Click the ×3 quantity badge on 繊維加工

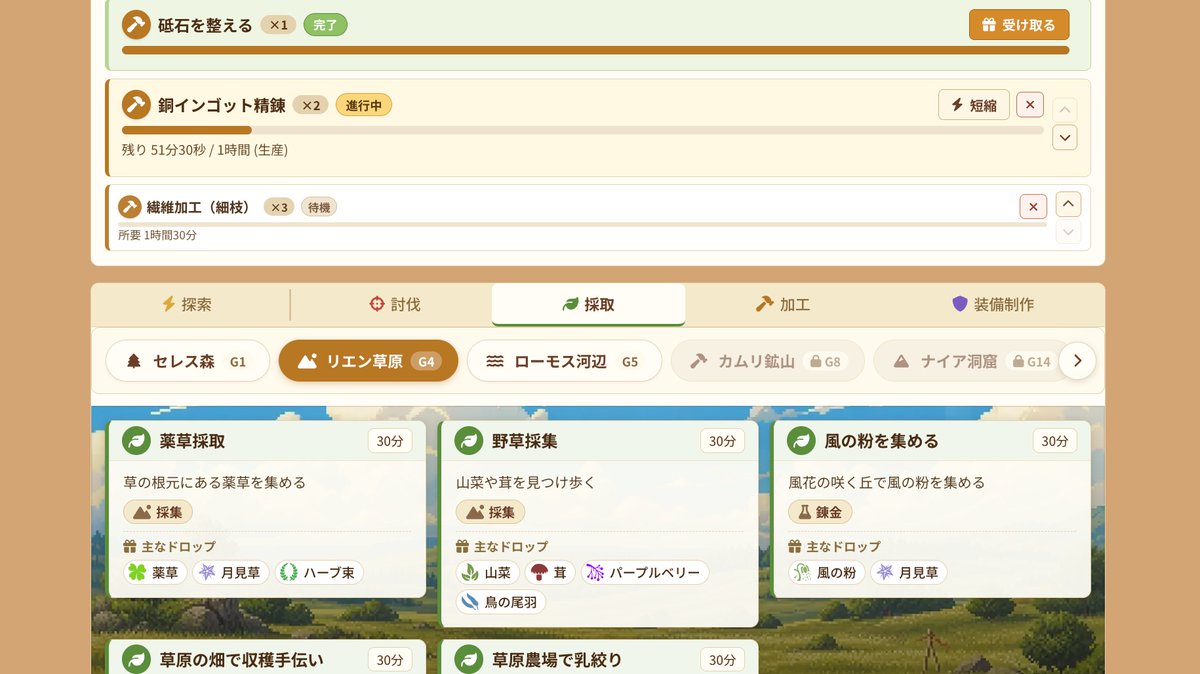pos(279,207)
